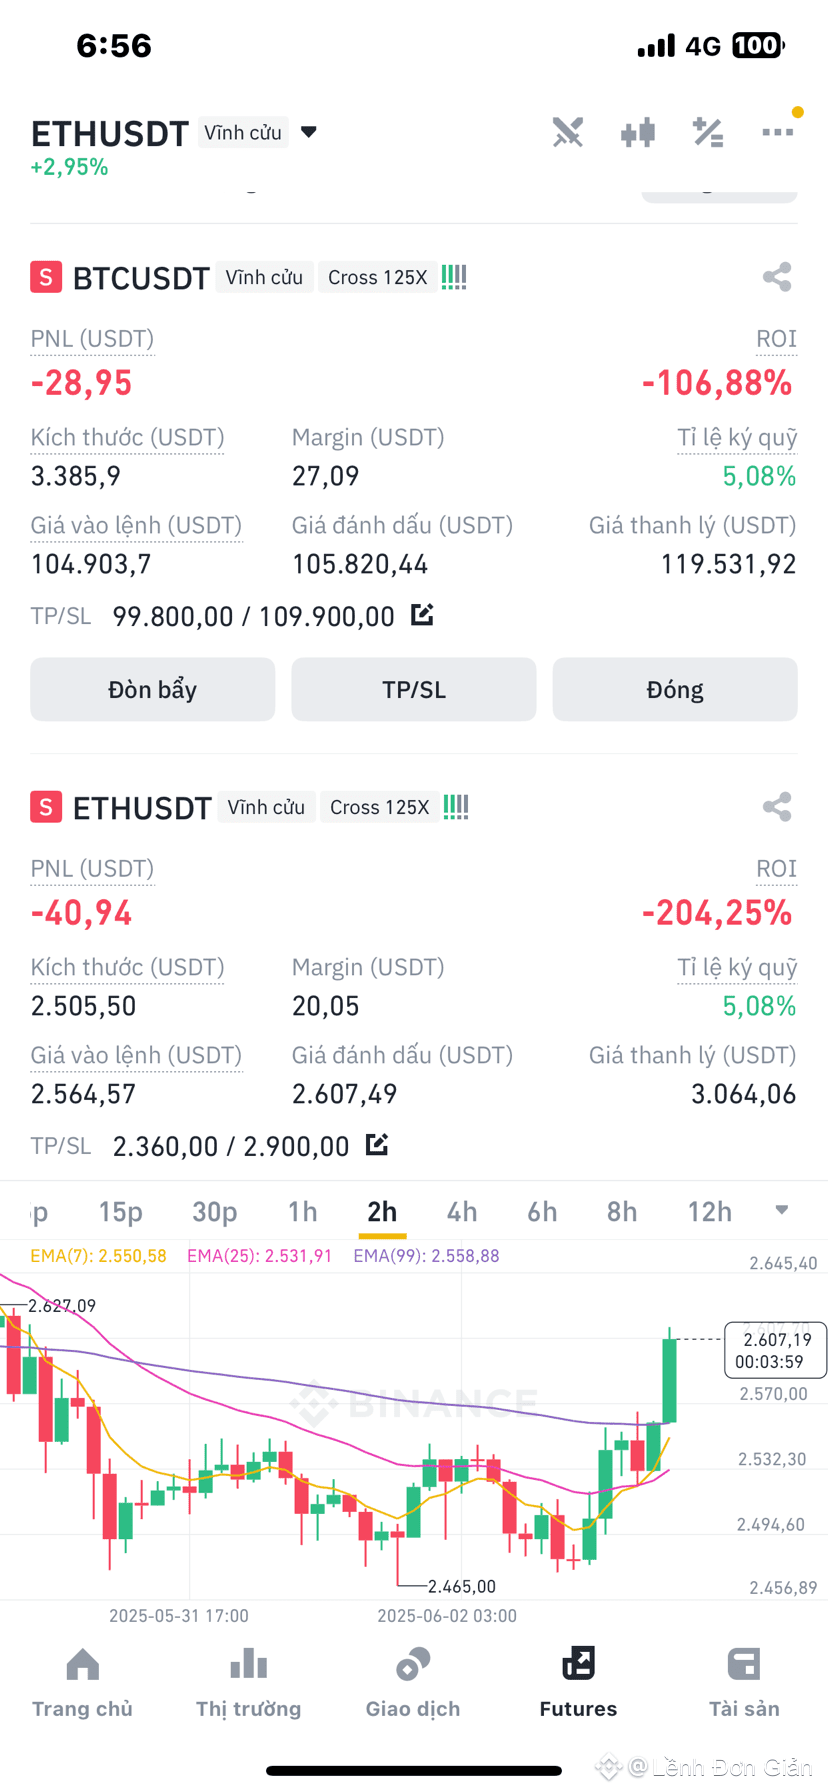Expand more chart timeframe options
828x1792 pixels.
point(782,1210)
